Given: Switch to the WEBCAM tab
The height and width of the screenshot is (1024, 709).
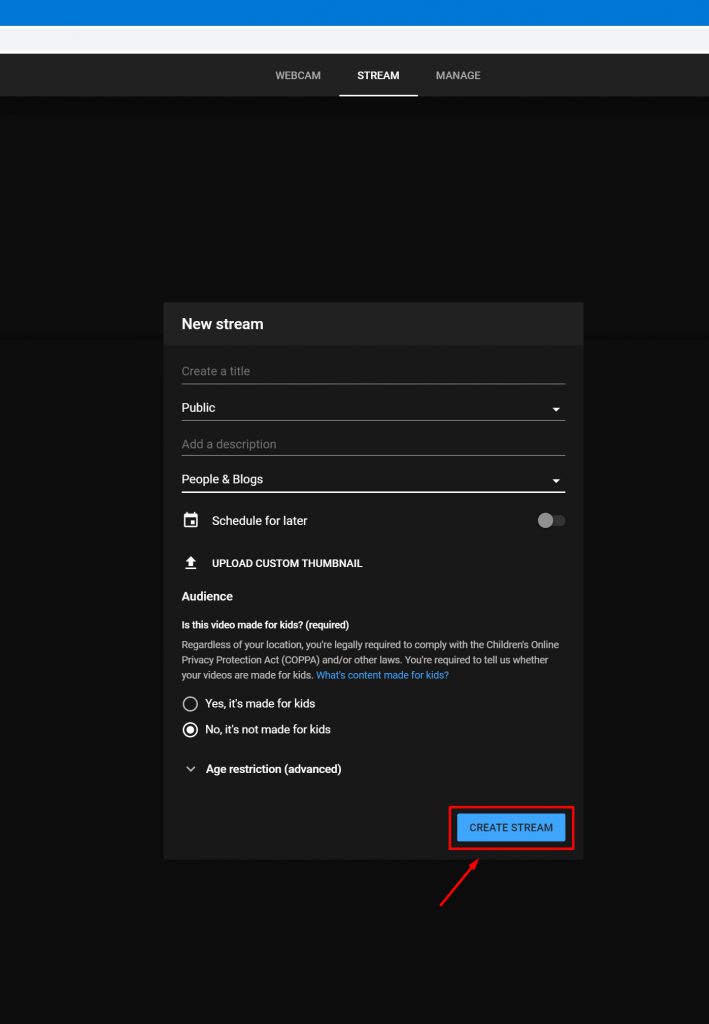Looking at the screenshot, I should (x=298, y=75).
